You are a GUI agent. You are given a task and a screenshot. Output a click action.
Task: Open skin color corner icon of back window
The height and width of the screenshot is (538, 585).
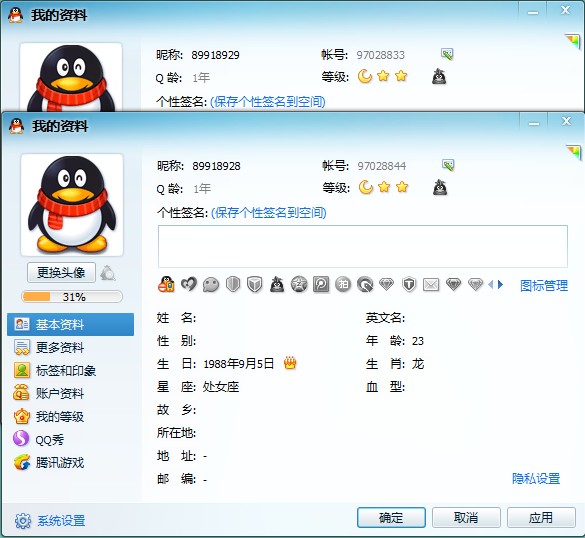coord(573,41)
